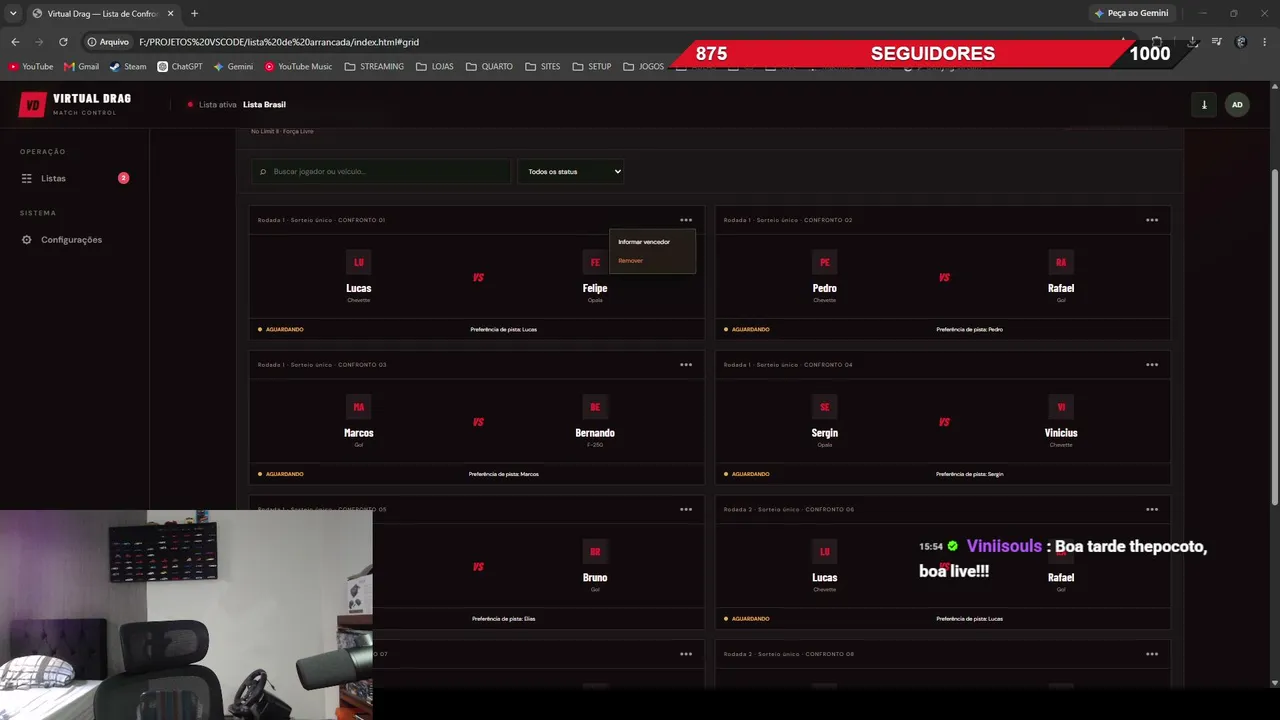Click the download icon in app header
The image size is (1280, 720).
pyautogui.click(x=1204, y=105)
